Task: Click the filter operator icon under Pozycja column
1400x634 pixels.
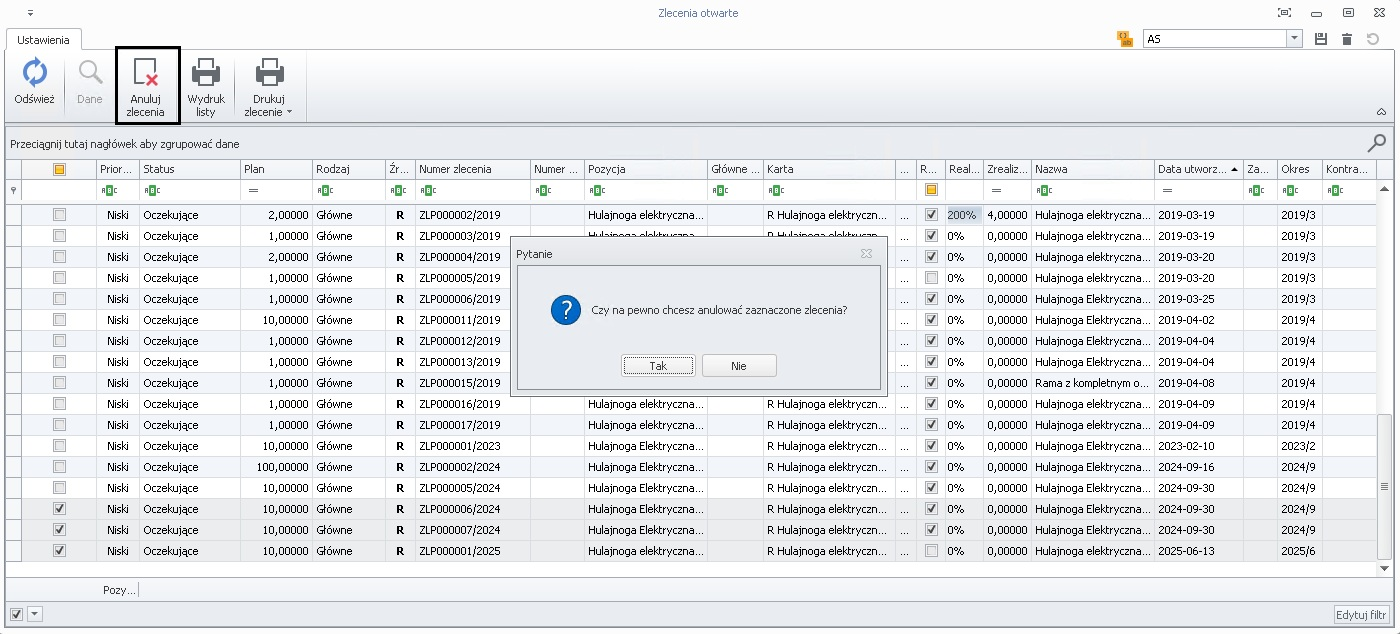Action: [x=597, y=190]
